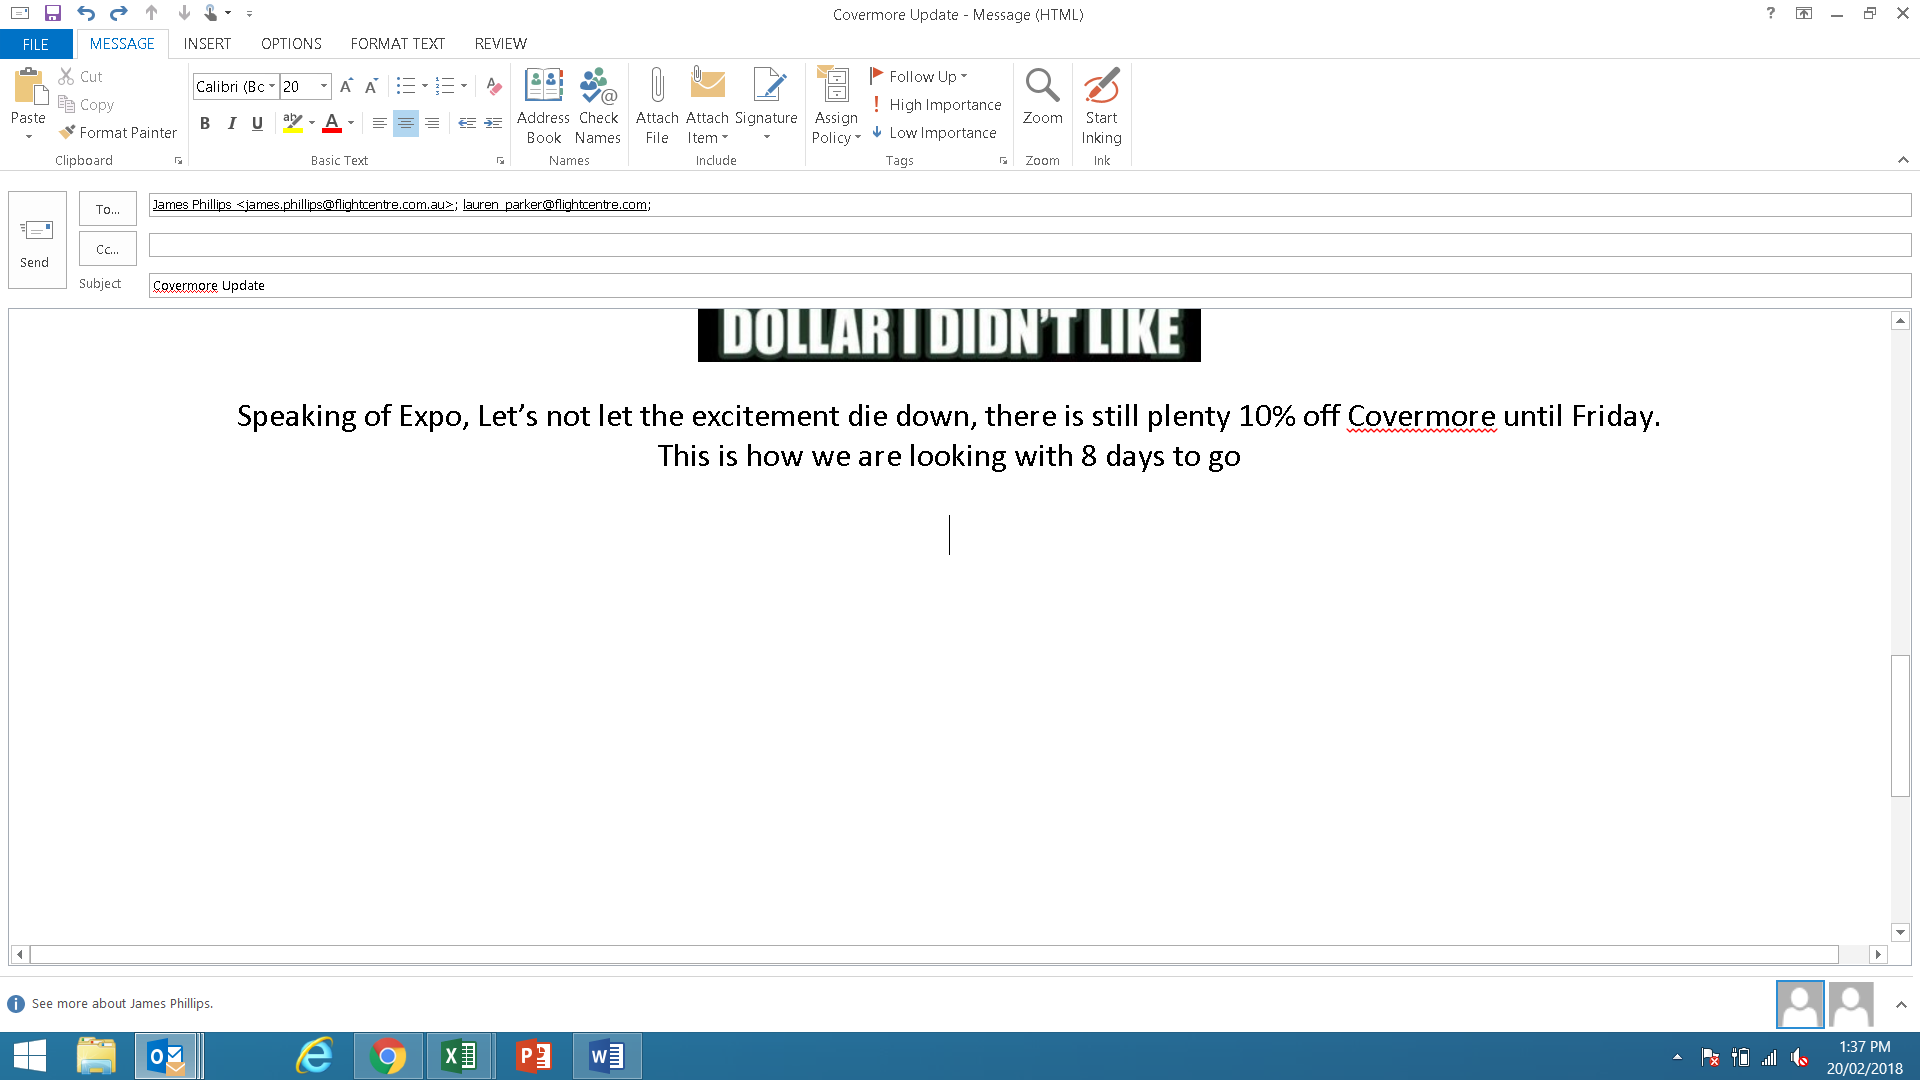Attach a File to the message

pyautogui.click(x=657, y=106)
